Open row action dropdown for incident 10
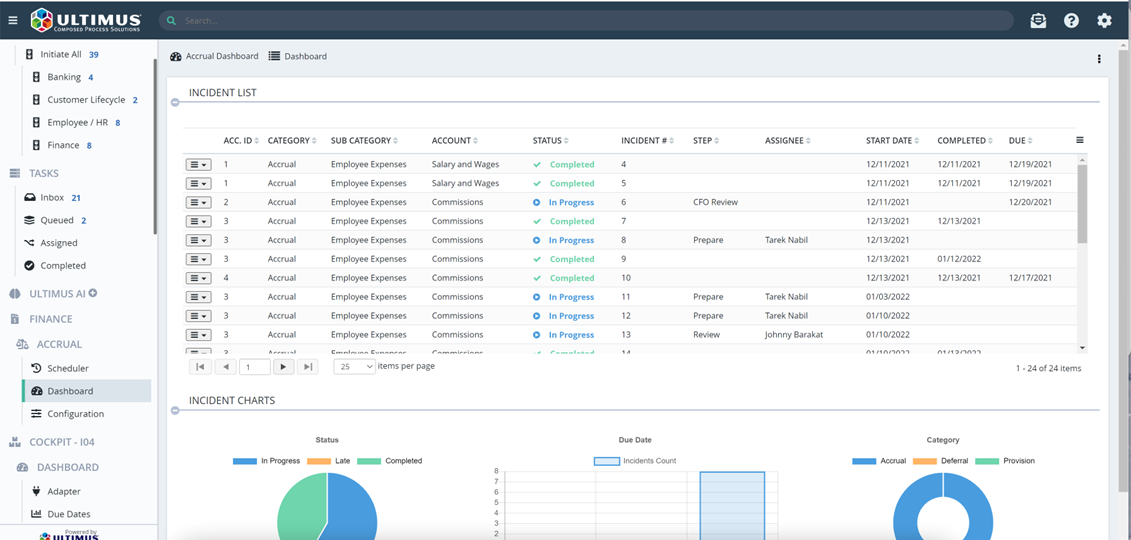 198,278
